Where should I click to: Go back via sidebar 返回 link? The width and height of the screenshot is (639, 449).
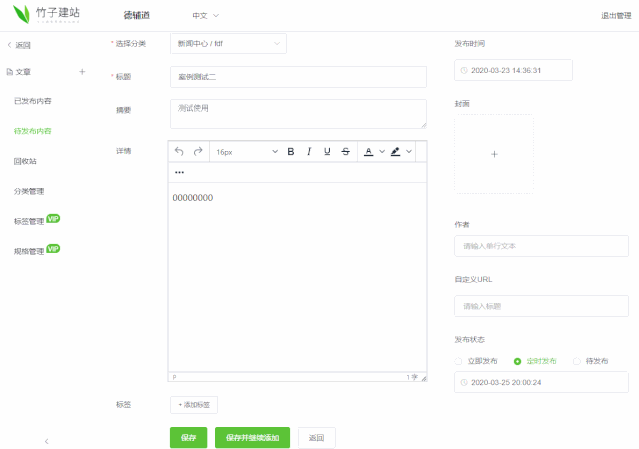19,45
